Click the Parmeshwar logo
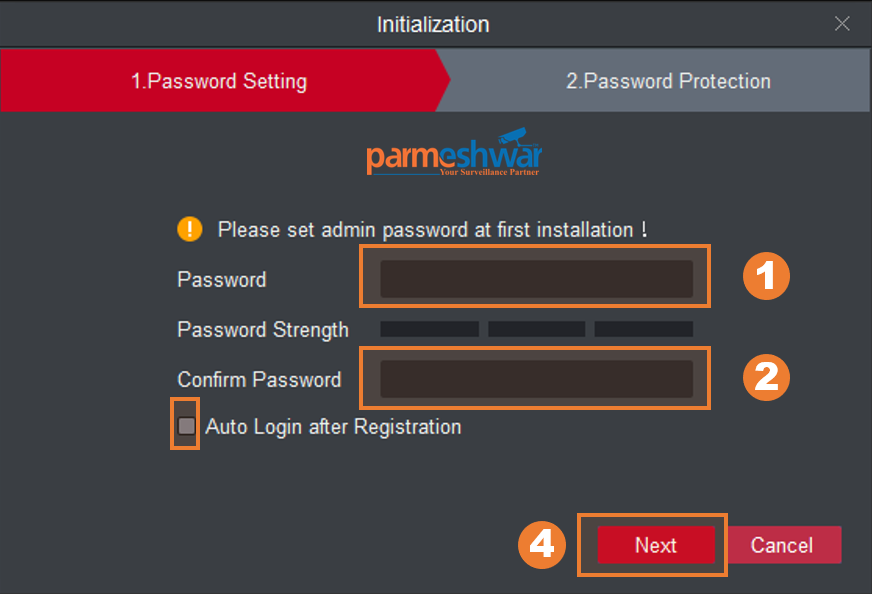This screenshot has width=872, height=594. (x=453, y=156)
